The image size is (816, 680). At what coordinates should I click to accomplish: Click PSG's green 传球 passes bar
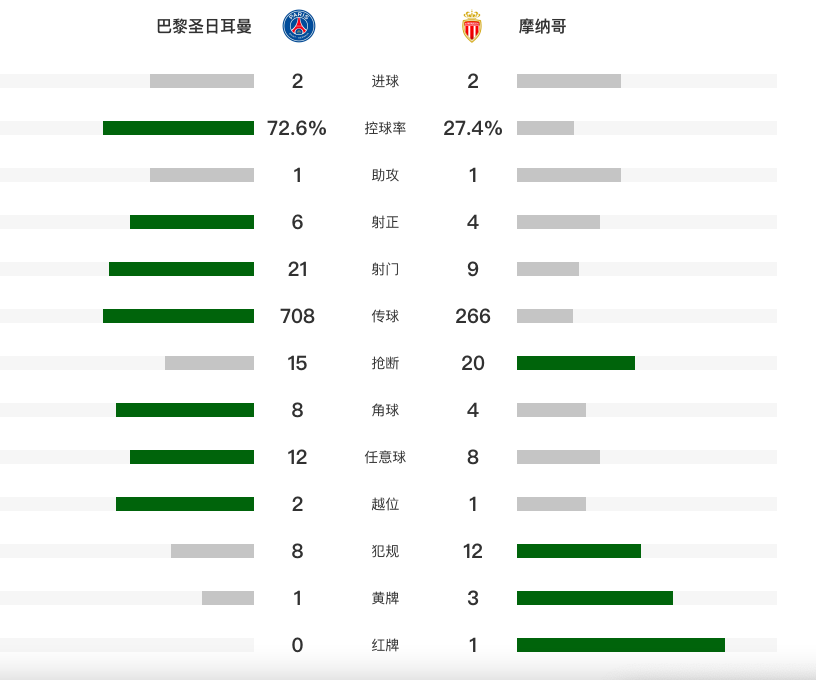[178, 316]
